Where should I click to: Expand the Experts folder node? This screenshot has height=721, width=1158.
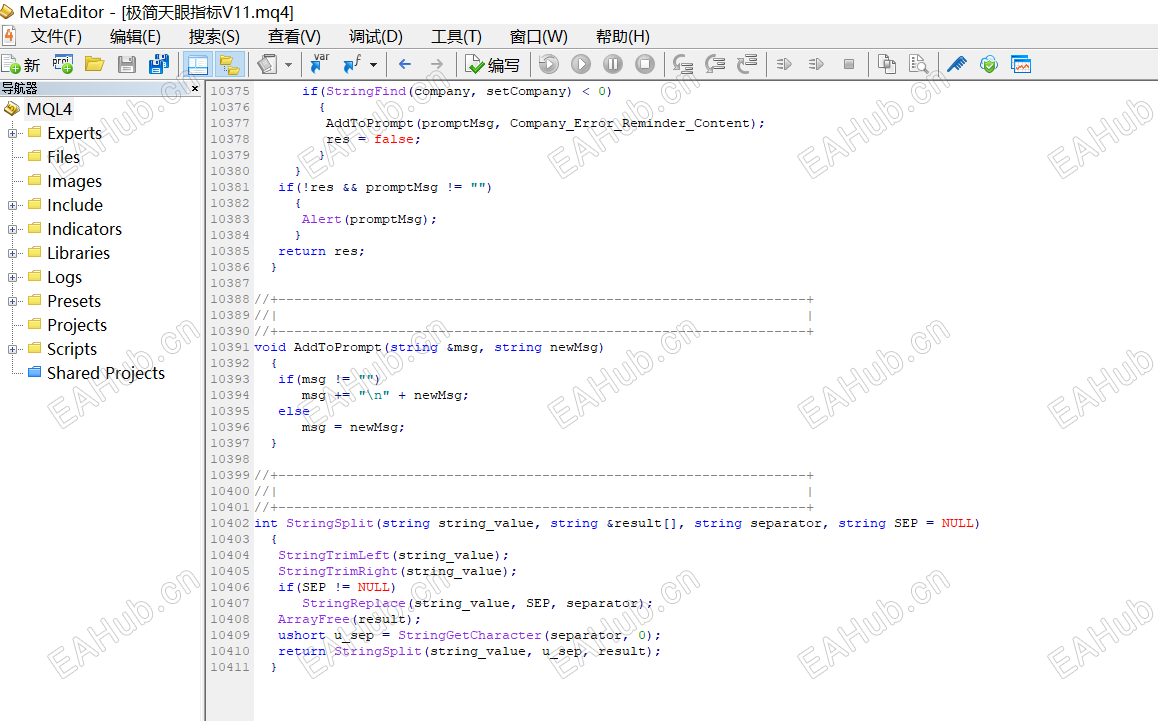[12, 134]
